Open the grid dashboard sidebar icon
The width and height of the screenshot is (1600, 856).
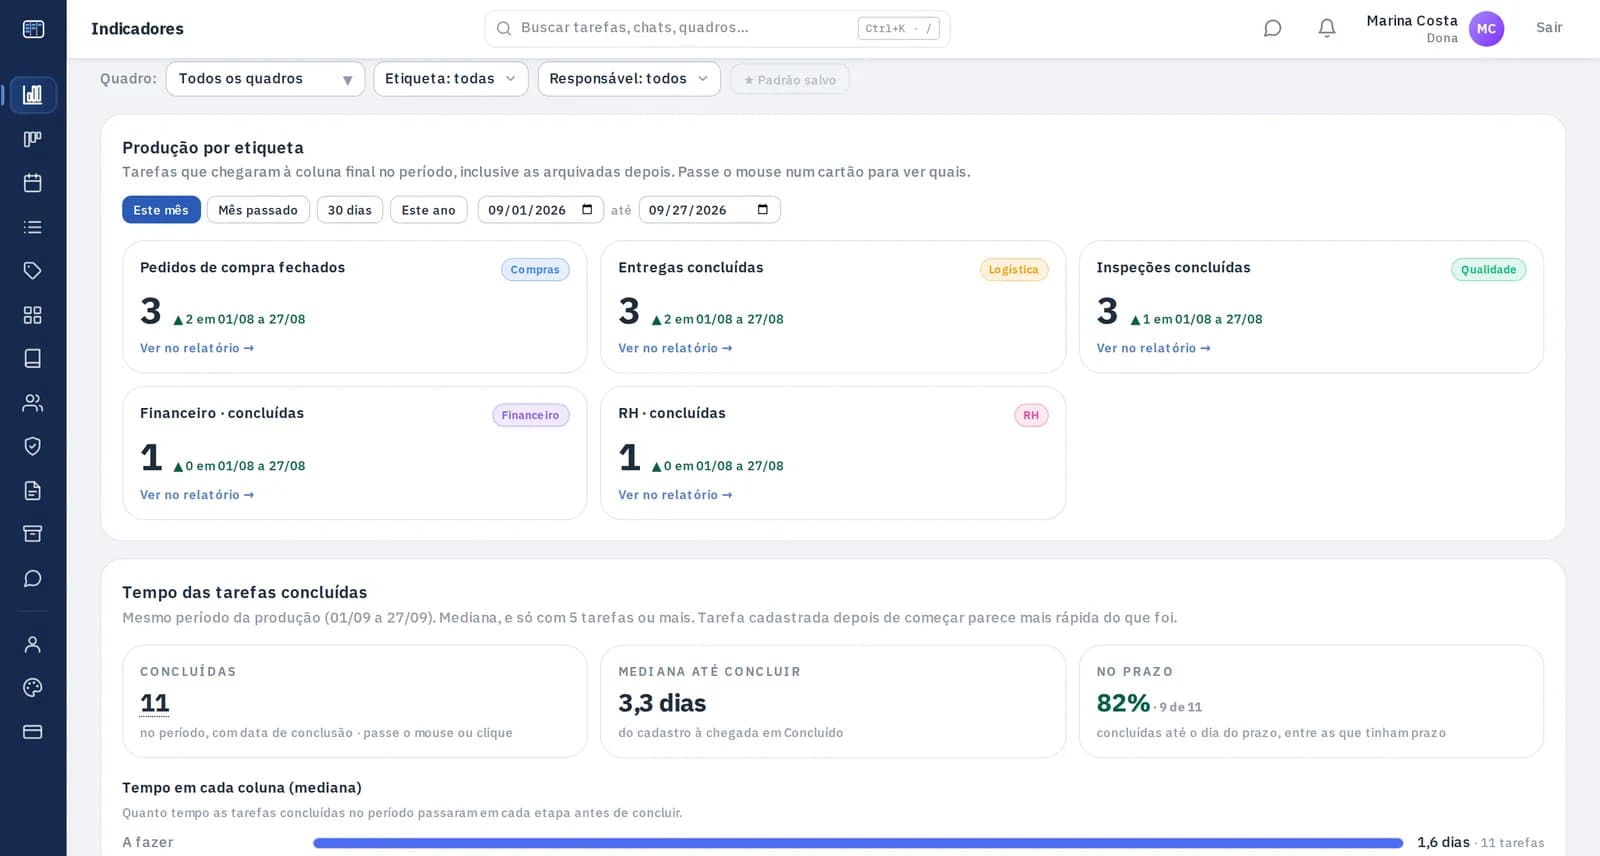tap(33, 315)
